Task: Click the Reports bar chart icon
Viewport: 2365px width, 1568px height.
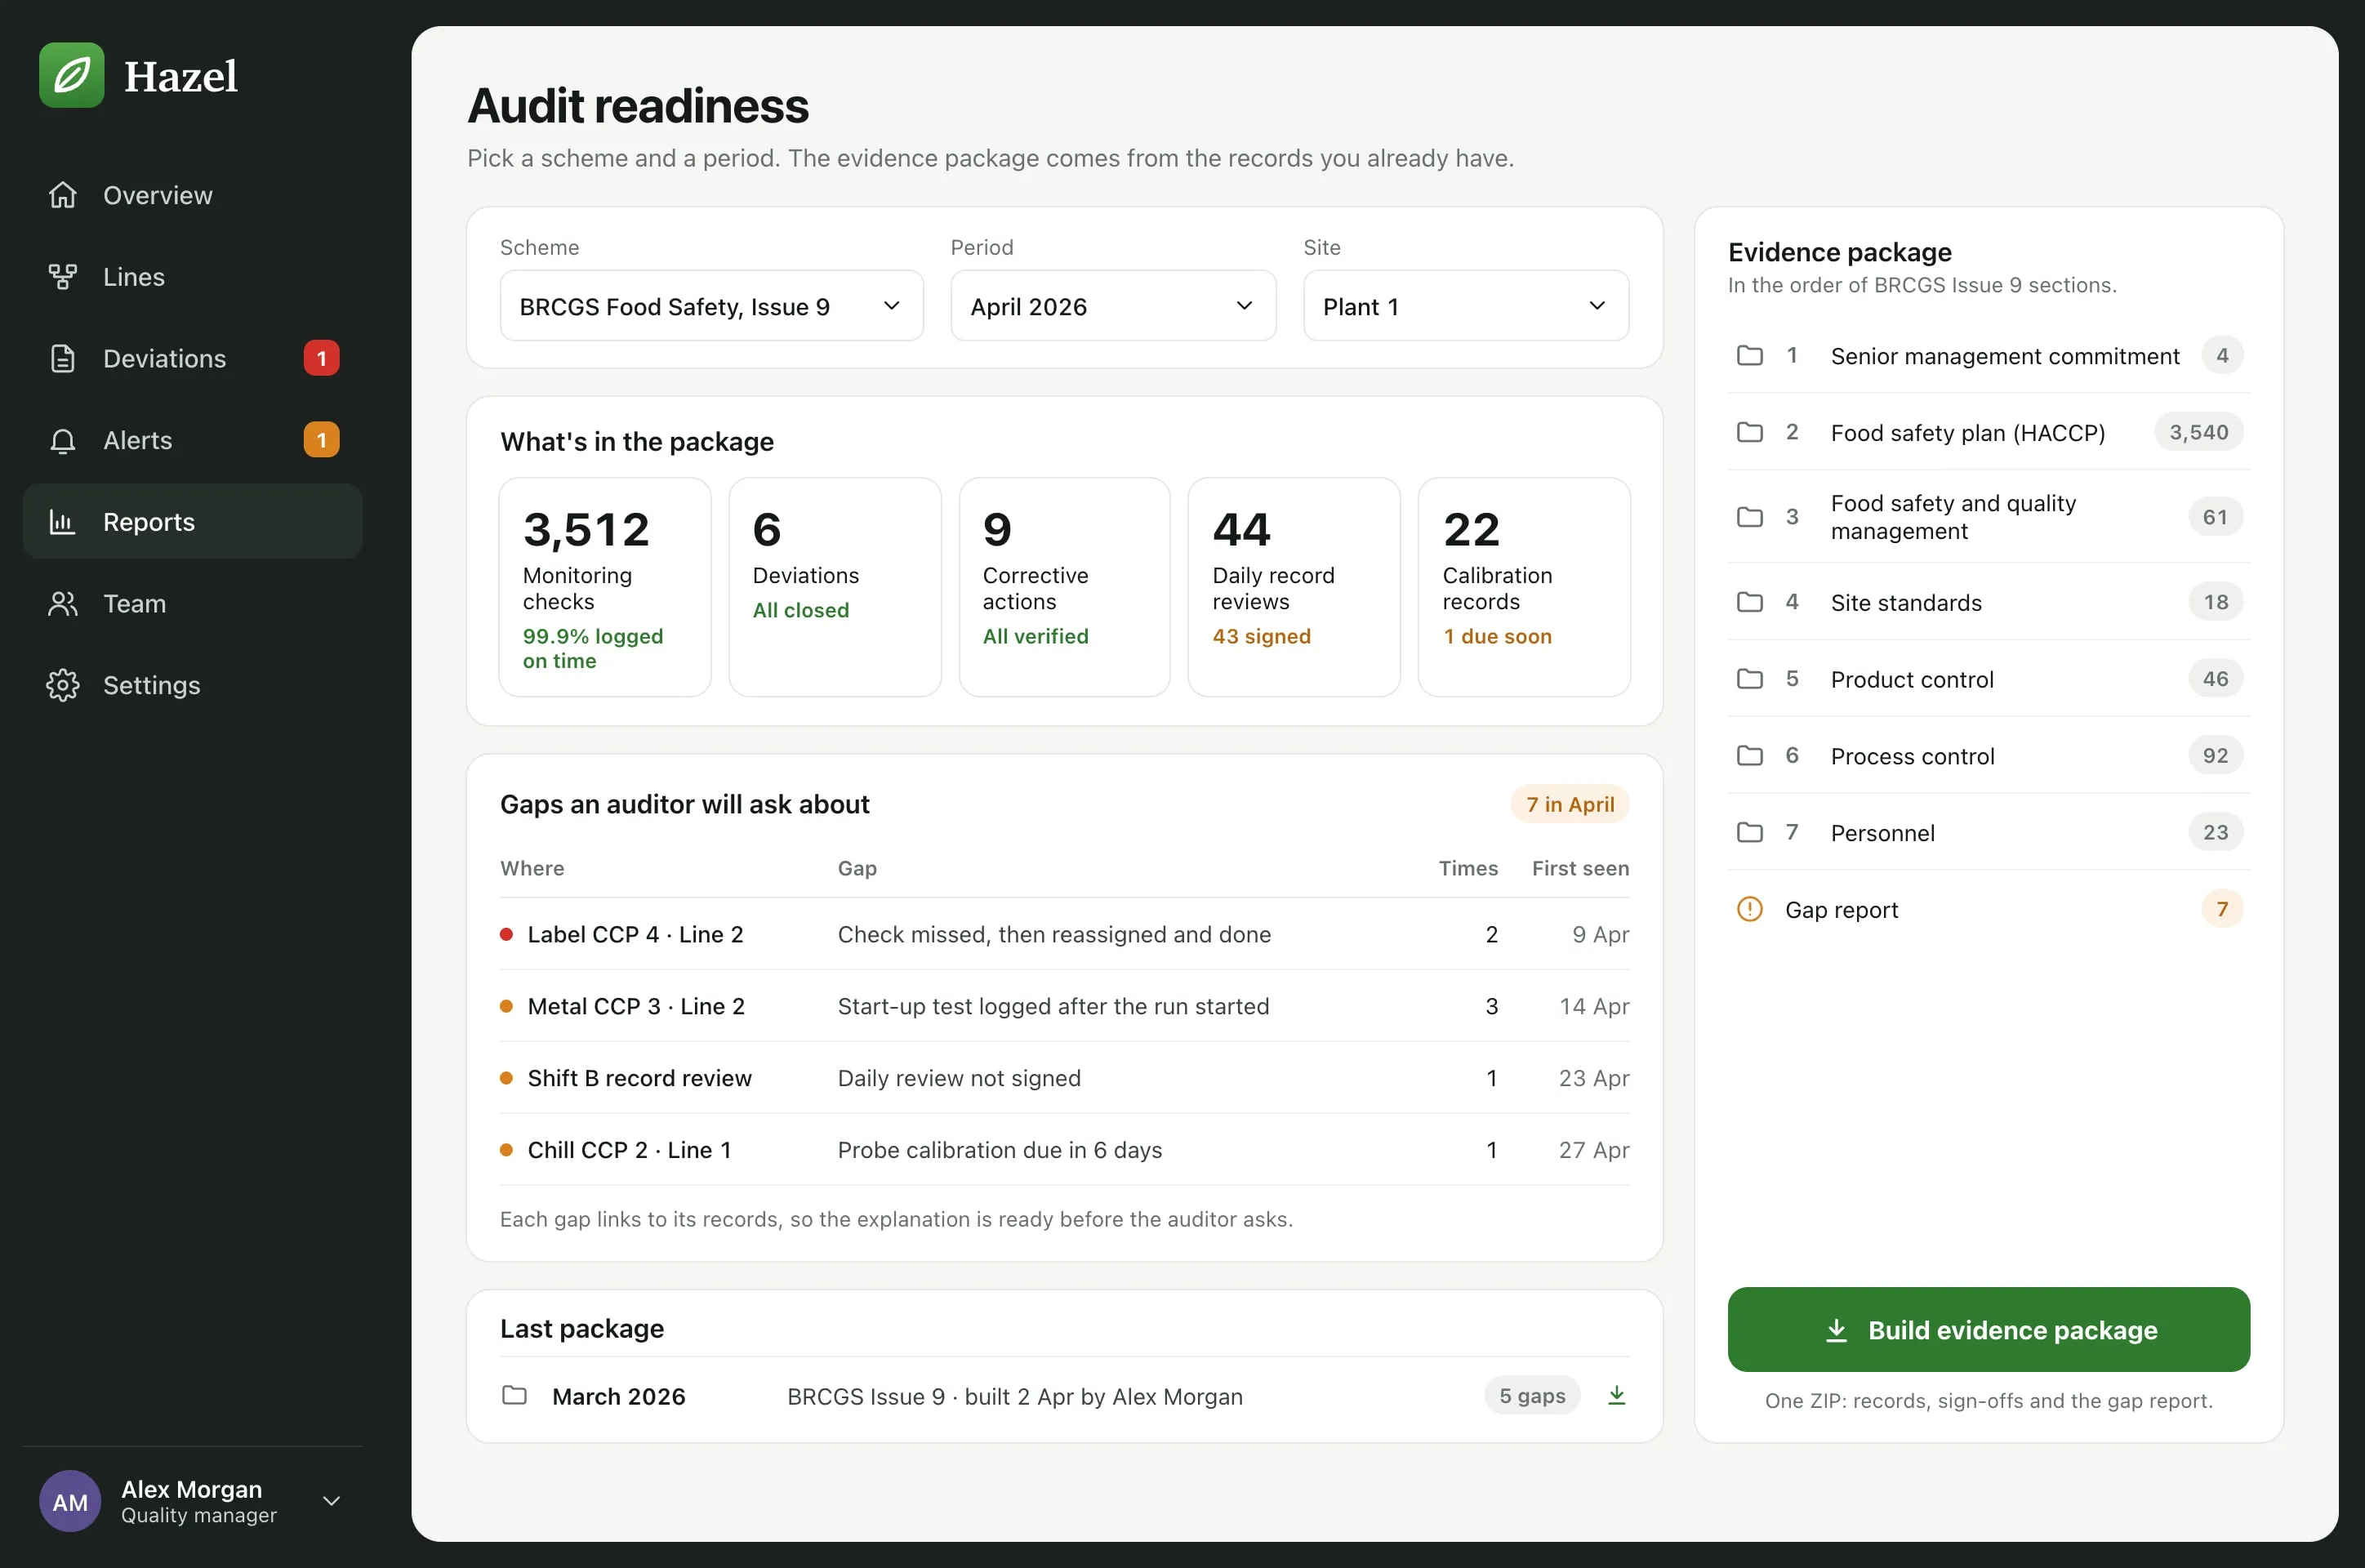Action: coord(62,522)
